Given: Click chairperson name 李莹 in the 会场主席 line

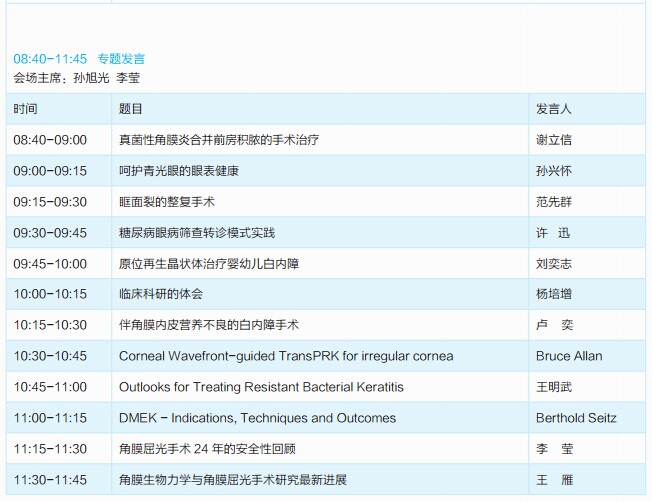Looking at the screenshot, I should click(128, 77).
